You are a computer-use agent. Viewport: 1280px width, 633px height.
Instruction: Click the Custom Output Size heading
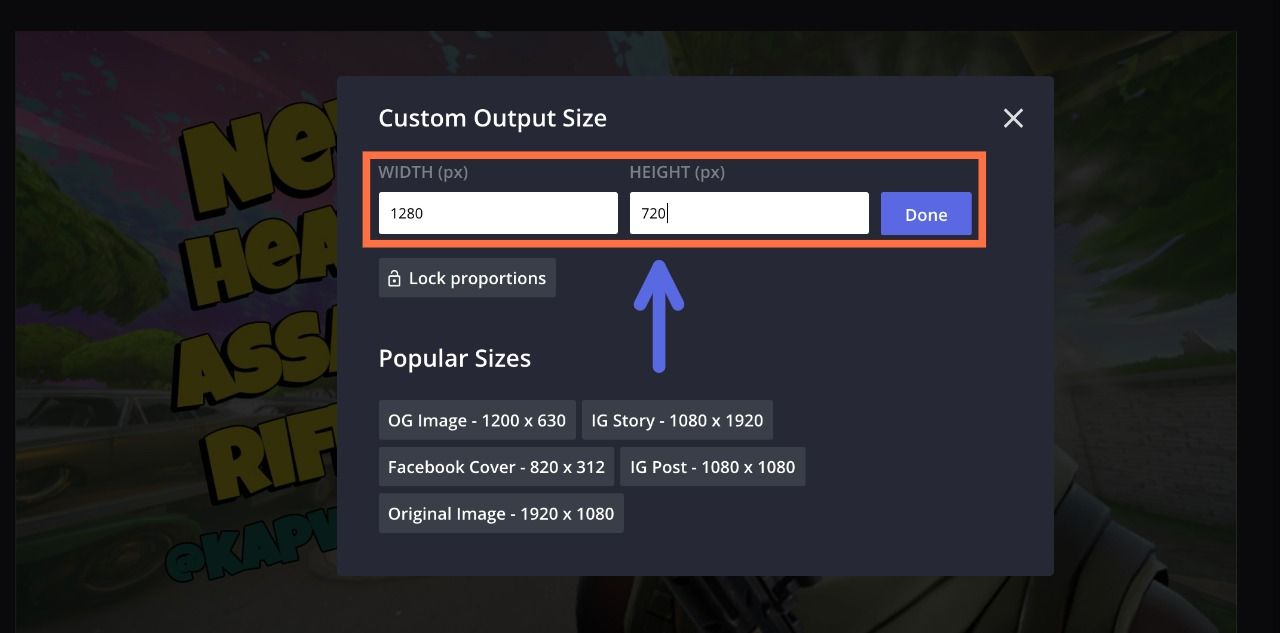(x=493, y=118)
